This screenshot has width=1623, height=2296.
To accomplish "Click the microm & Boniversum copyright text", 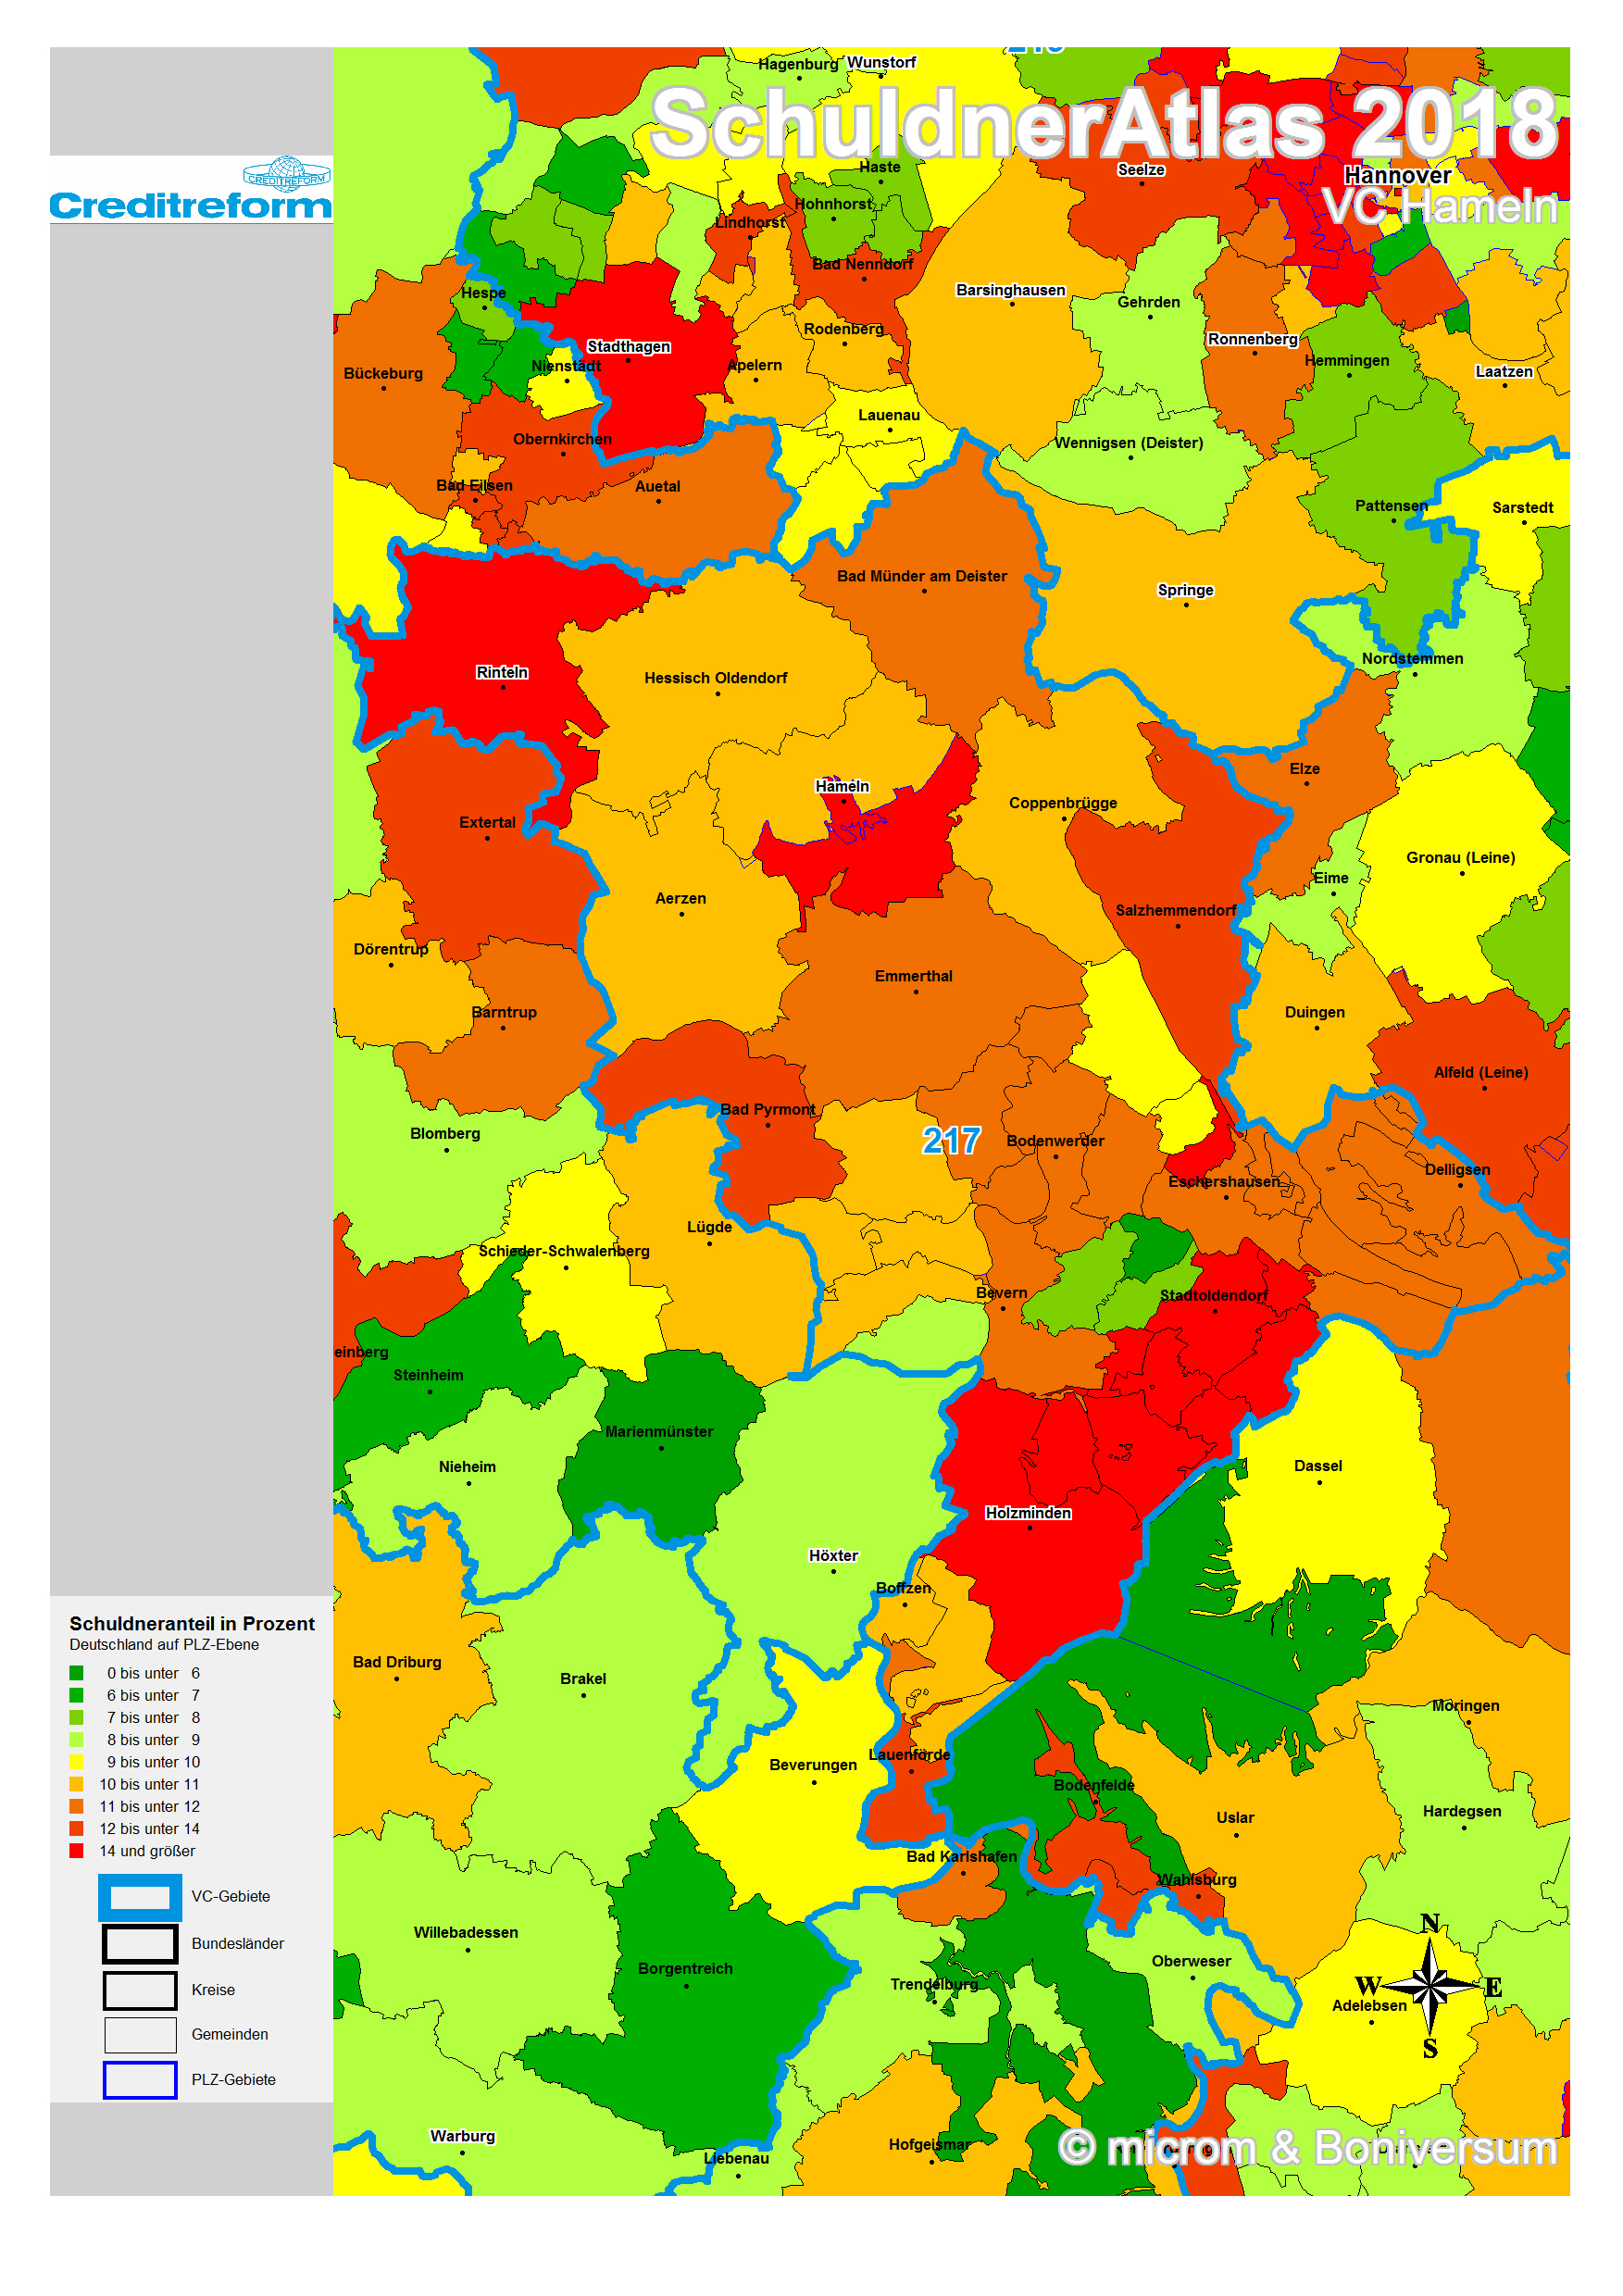I will (x=1307, y=2148).
